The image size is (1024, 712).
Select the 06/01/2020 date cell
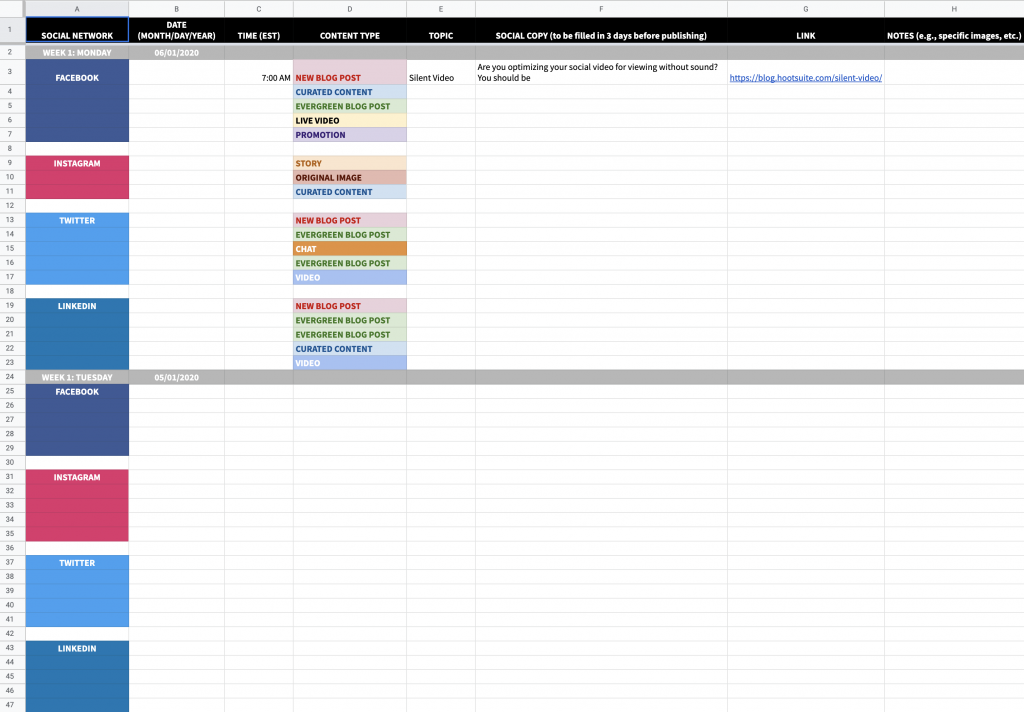(177, 52)
